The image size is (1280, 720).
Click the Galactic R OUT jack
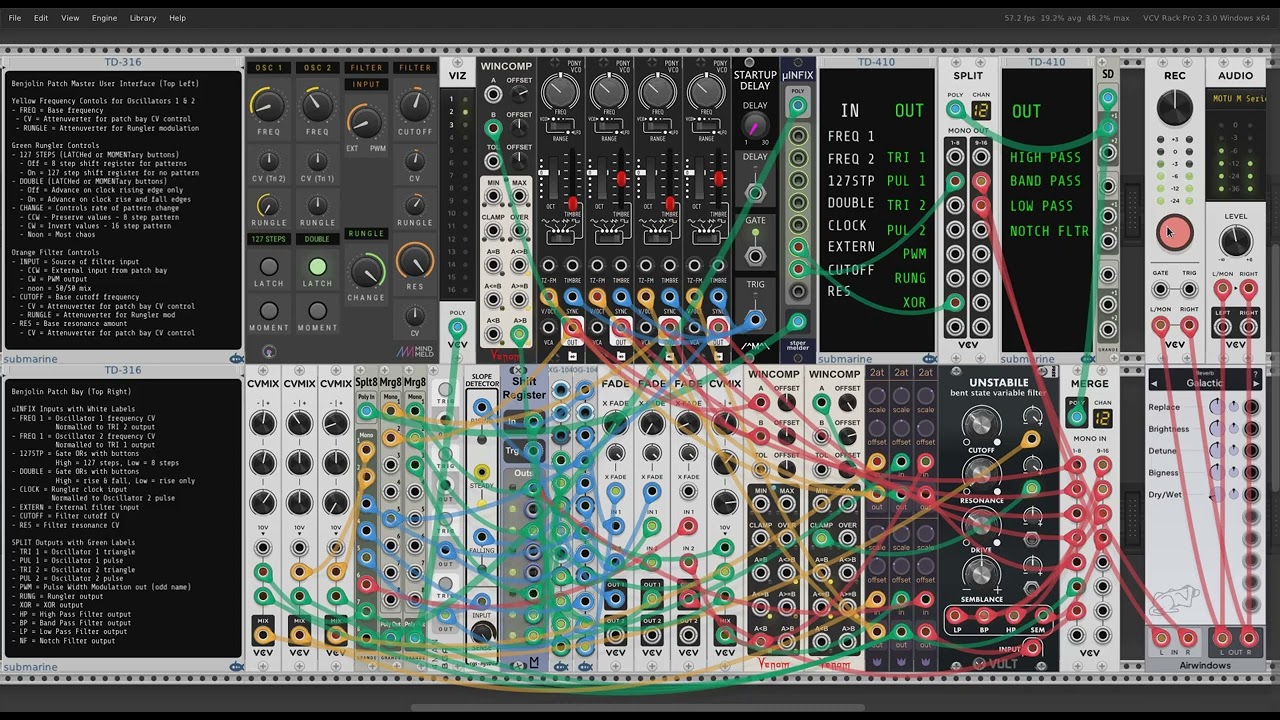(1248, 637)
